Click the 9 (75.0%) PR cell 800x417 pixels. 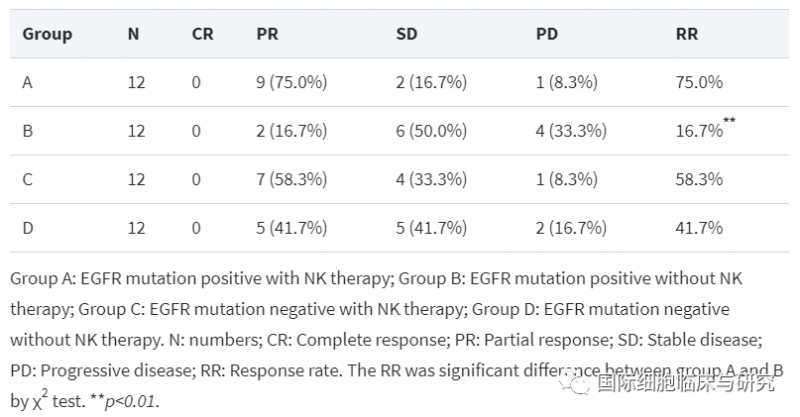[291, 83]
